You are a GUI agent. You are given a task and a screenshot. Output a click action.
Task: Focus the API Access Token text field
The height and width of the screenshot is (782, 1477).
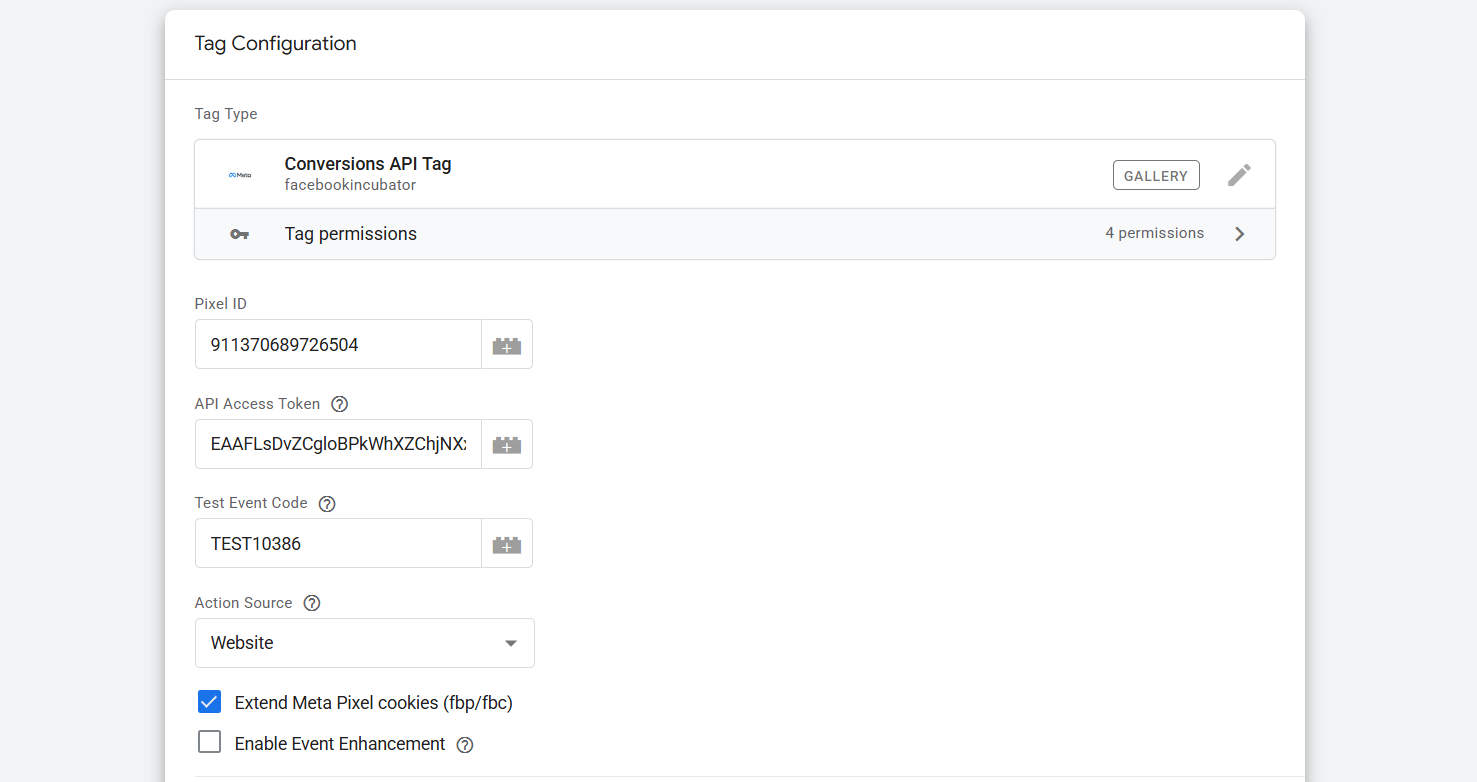(338, 444)
